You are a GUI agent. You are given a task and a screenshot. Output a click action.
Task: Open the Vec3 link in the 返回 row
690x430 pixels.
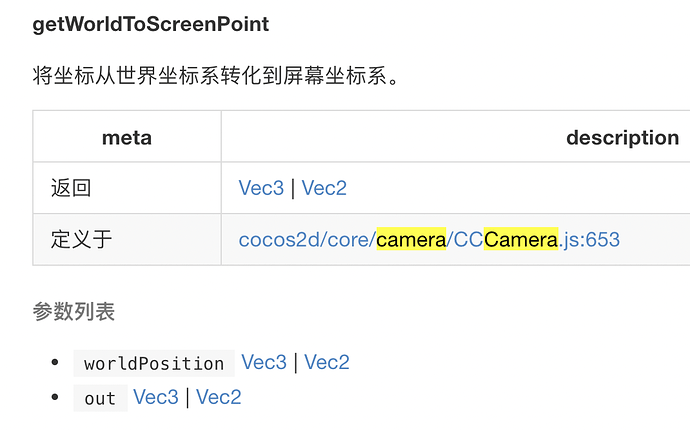tap(261, 188)
